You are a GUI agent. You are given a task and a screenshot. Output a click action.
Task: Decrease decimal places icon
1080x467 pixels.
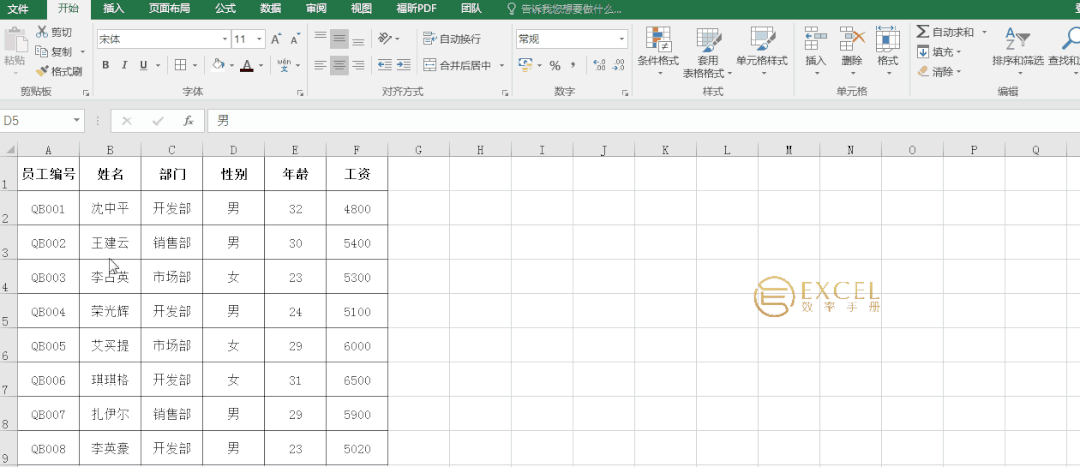click(x=619, y=65)
